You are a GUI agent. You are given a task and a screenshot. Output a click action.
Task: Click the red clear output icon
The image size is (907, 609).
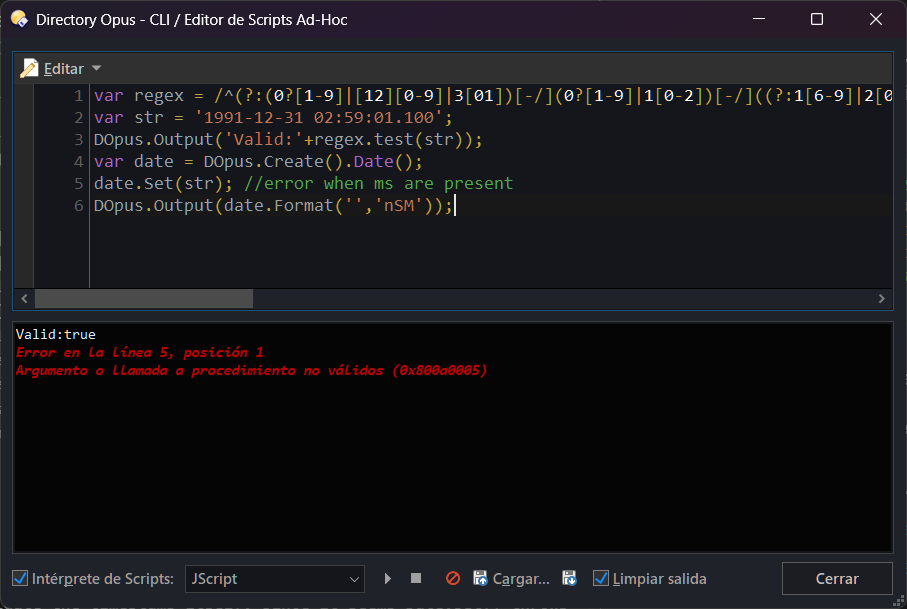click(453, 578)
